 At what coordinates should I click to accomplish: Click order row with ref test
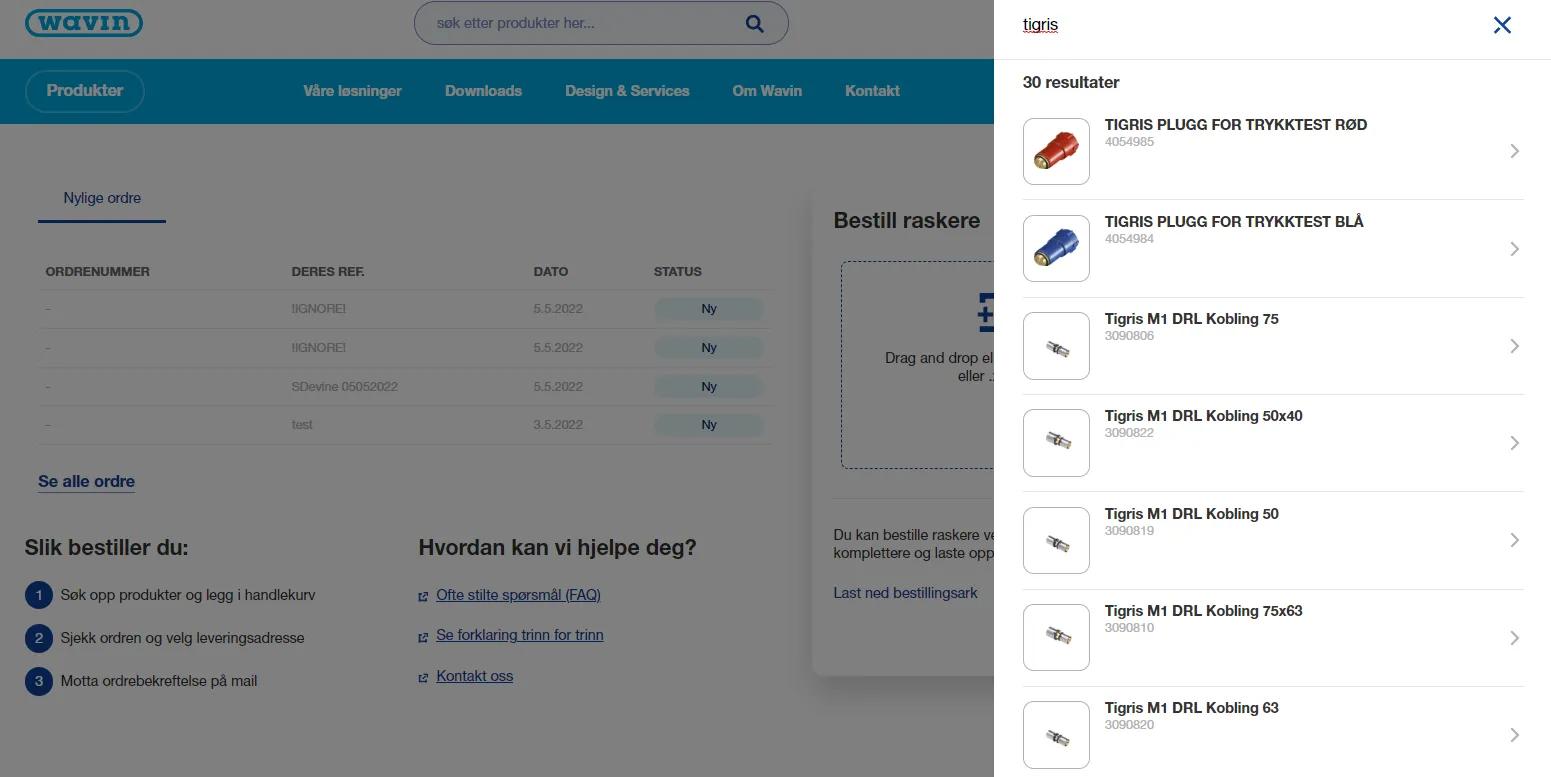(405, 425)
